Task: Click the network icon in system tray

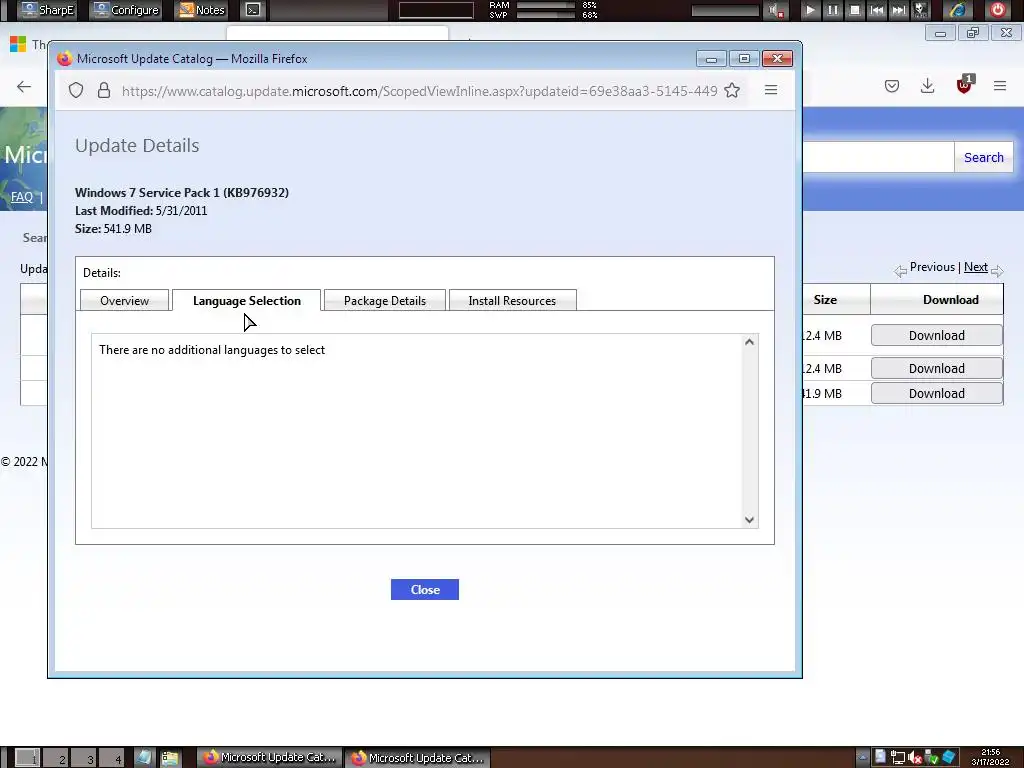Action: tap(898, 758)
